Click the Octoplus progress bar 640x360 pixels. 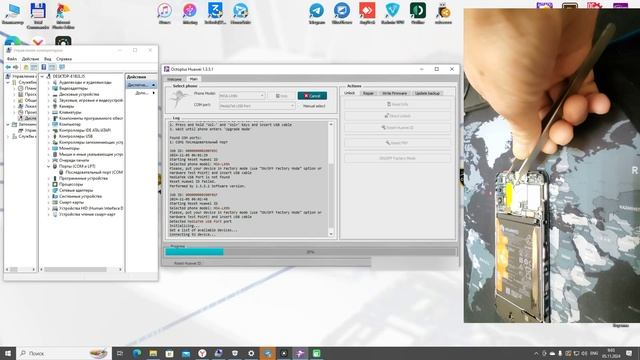pyautogui.click(x=311, y=252)
